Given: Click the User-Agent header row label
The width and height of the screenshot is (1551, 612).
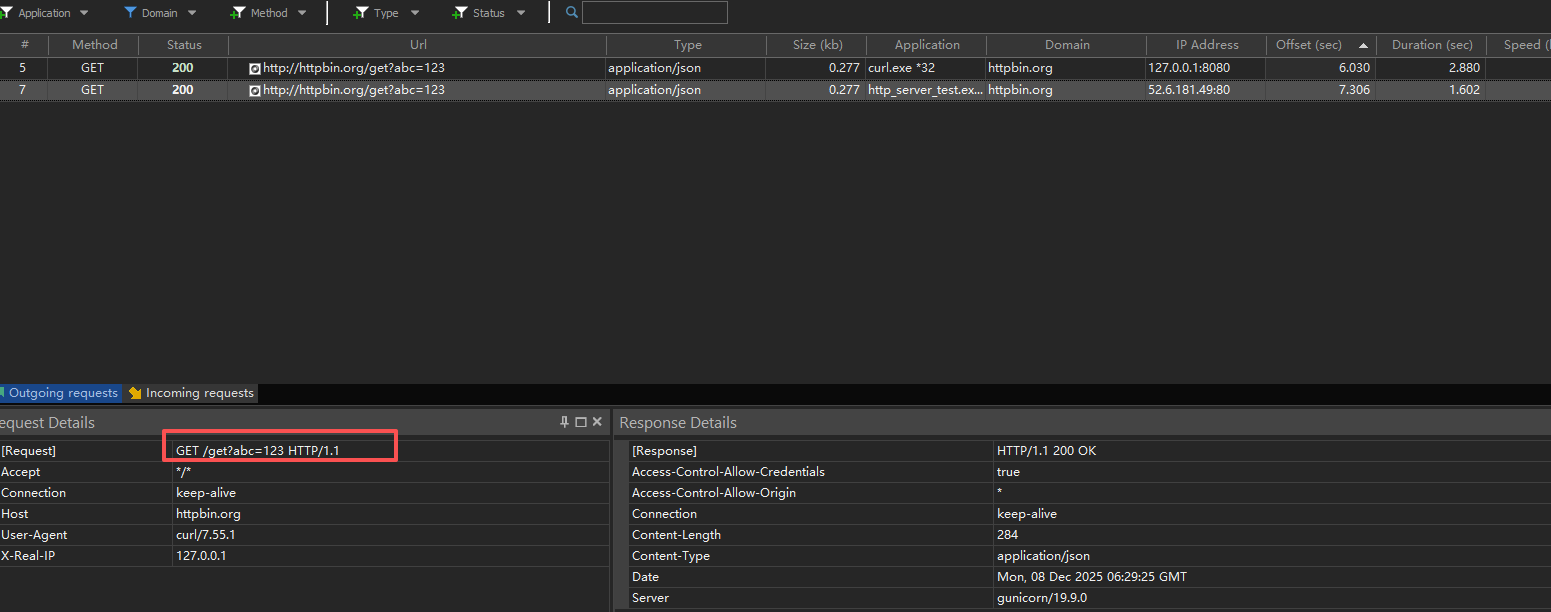Looking at the screenshot, I should [35, 535].
